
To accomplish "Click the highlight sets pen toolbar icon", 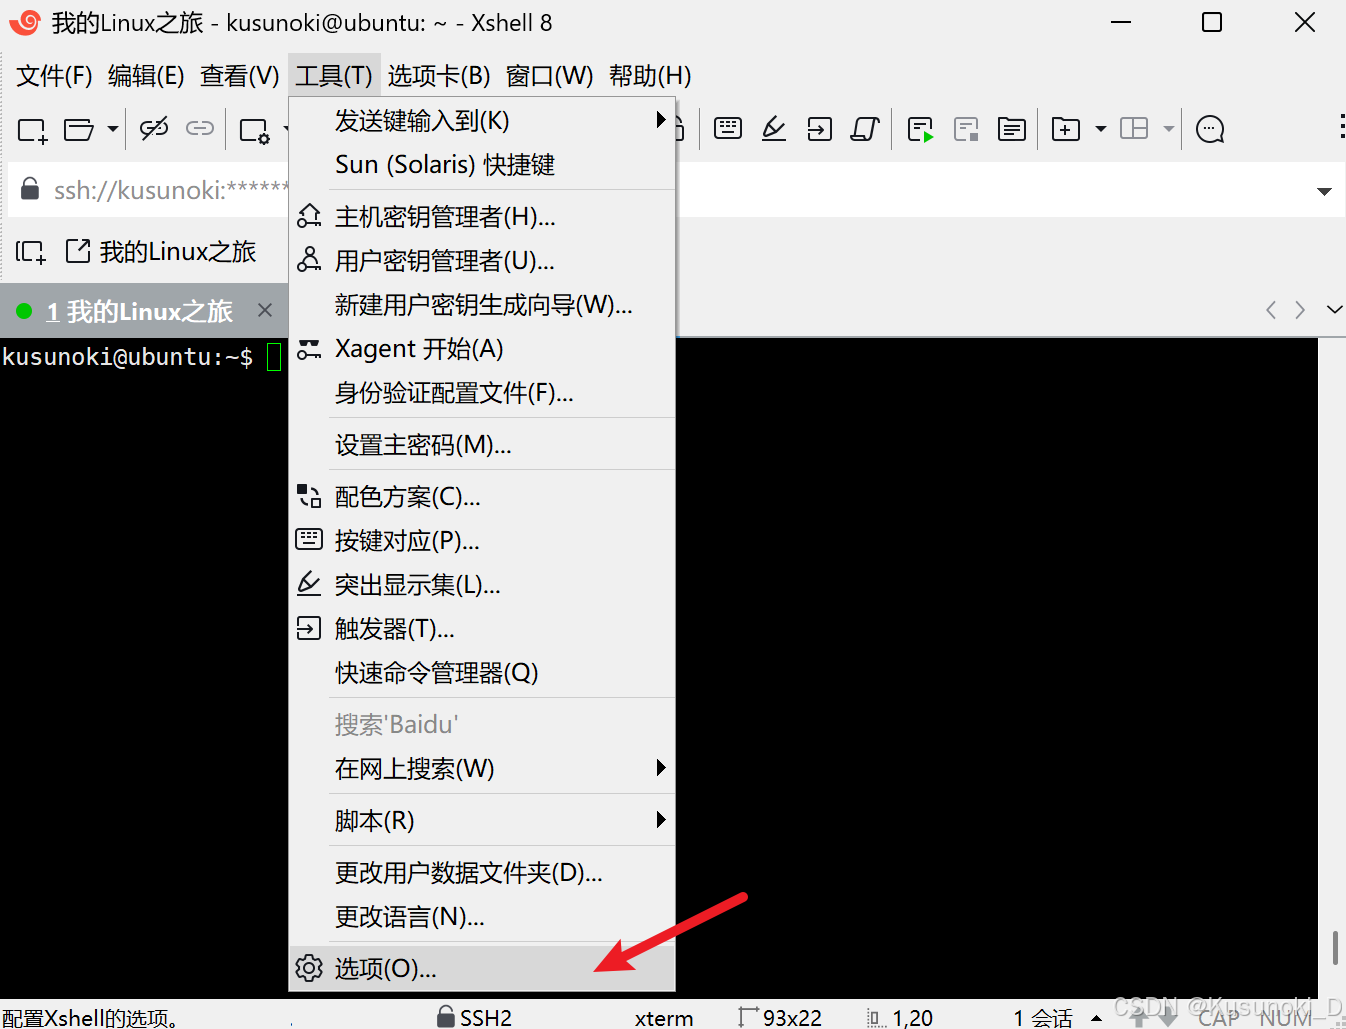I will 774,128.
